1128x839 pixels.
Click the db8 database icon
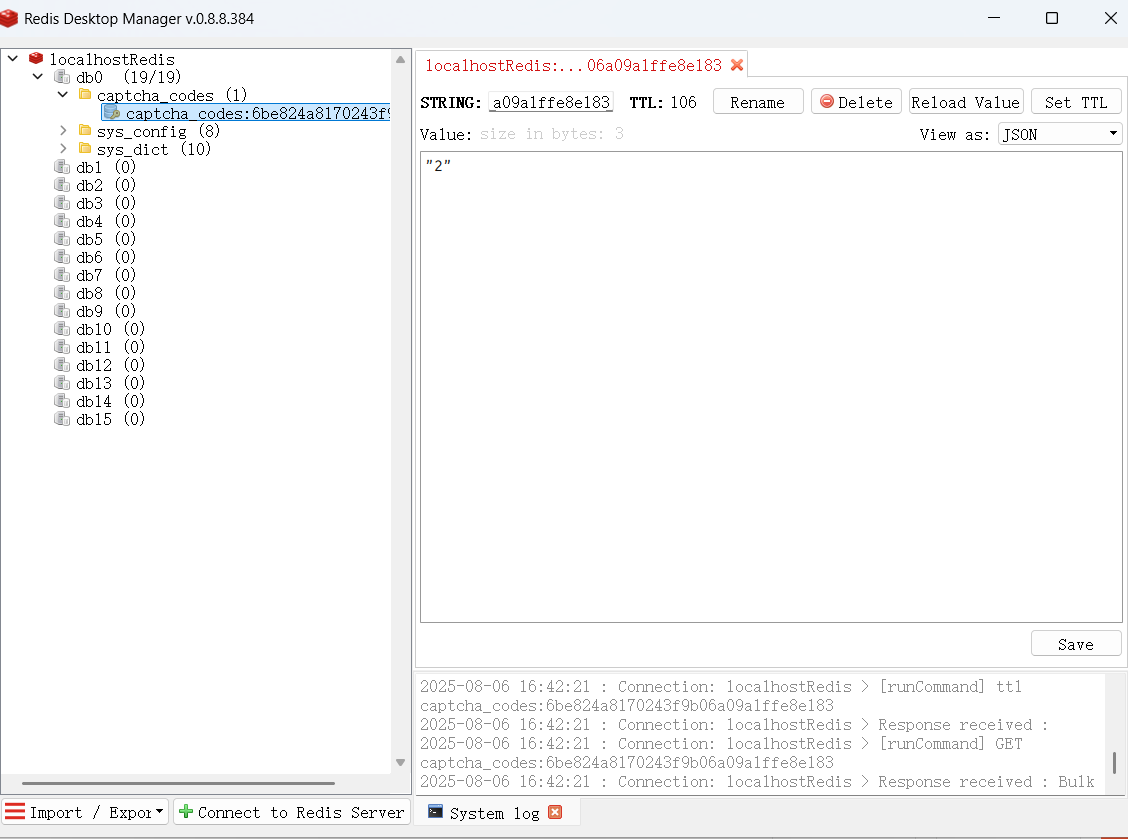pos(63,292)
